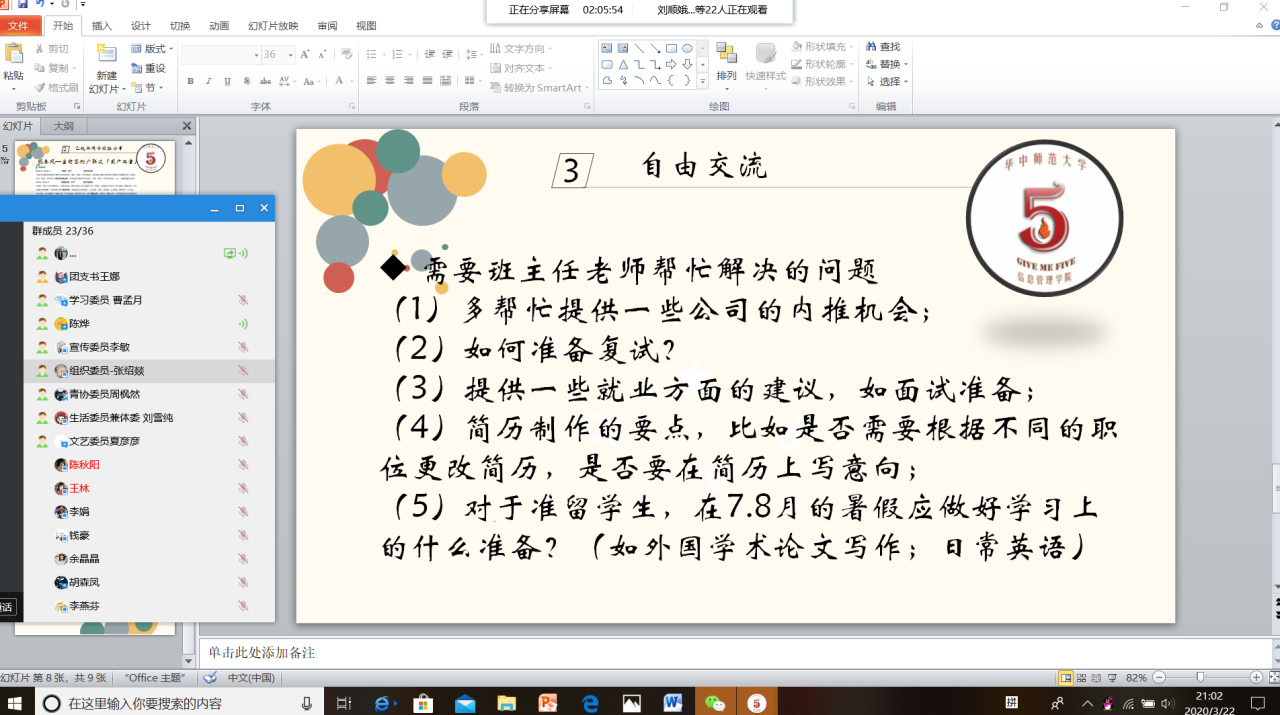The image size is (1280, 715).
Task: Toggle underline text formatting
Action: 227,81
